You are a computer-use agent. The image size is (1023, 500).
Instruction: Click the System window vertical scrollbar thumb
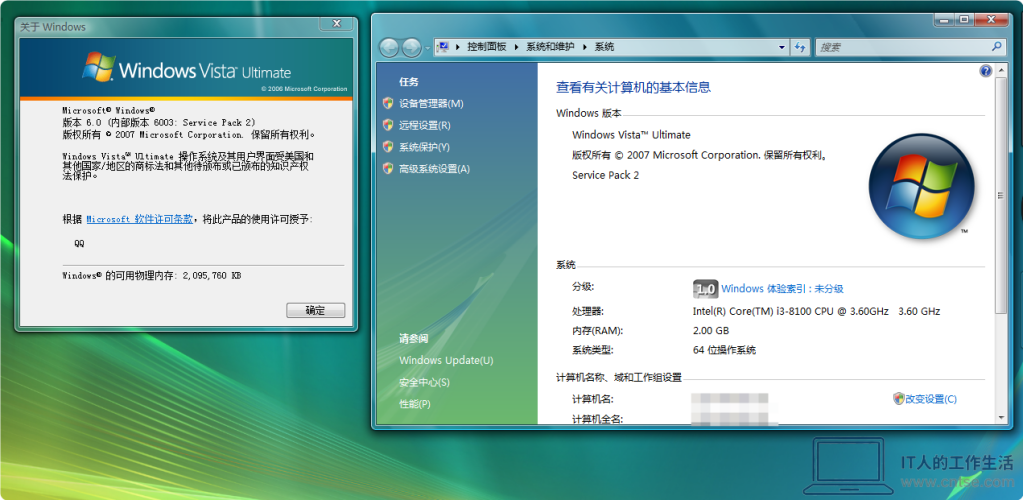click(1001, 195)
